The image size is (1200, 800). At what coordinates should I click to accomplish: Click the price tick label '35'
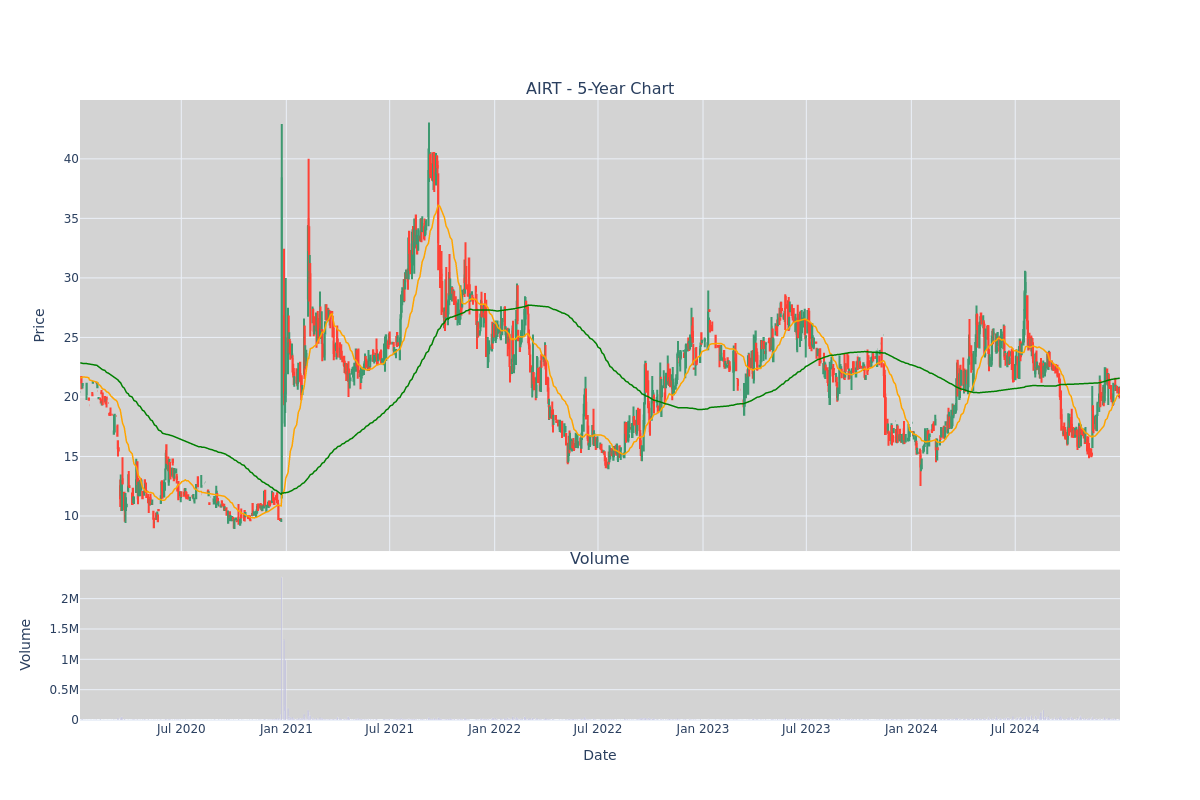[71, 218]
